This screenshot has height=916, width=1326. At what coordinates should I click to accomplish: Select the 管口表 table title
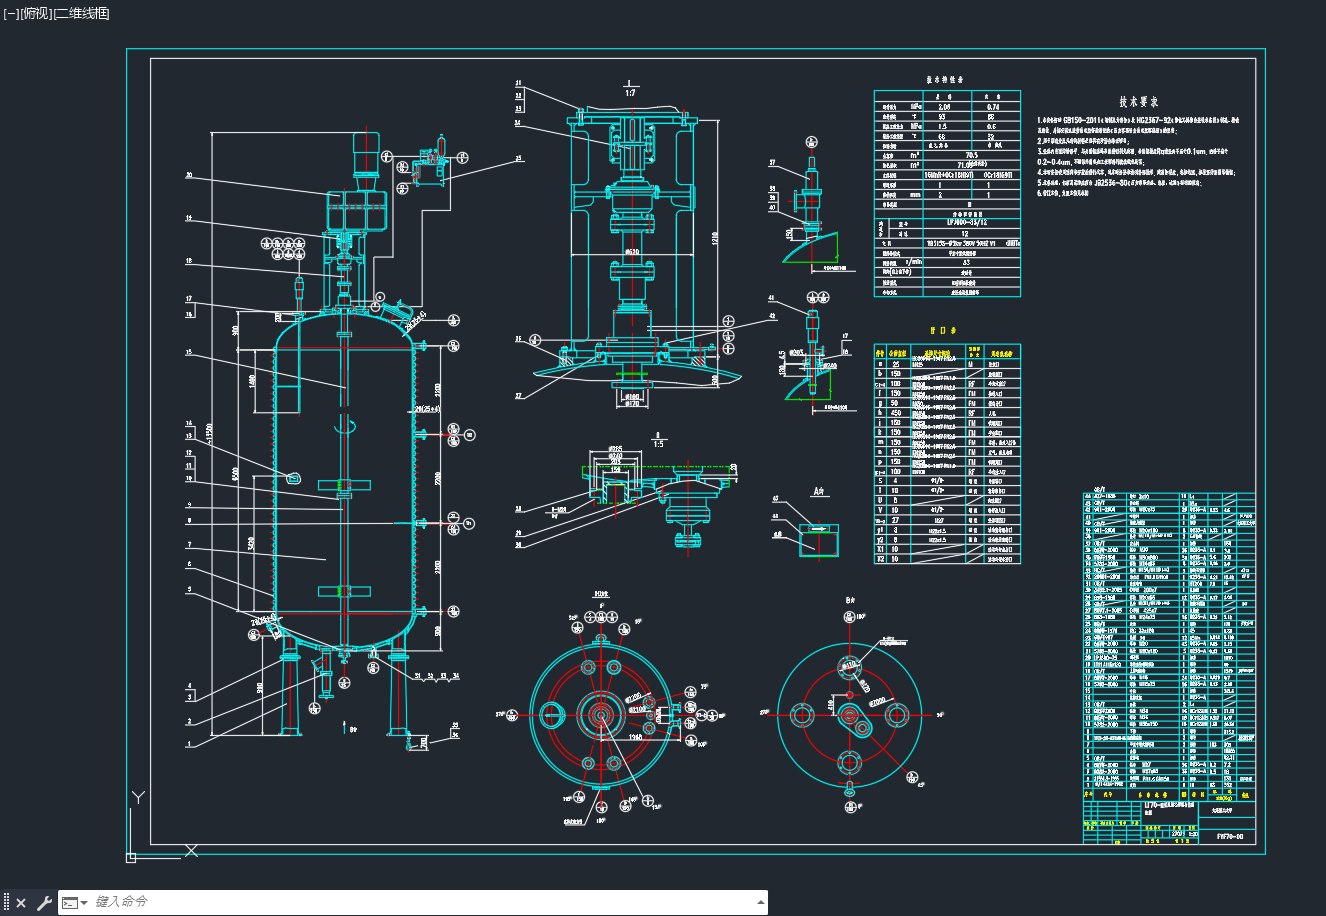(945, 330)
